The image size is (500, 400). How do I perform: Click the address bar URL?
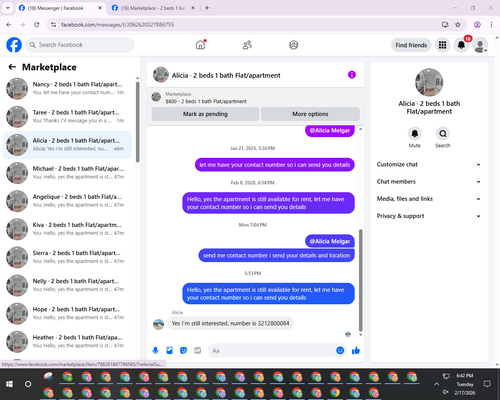117,25
